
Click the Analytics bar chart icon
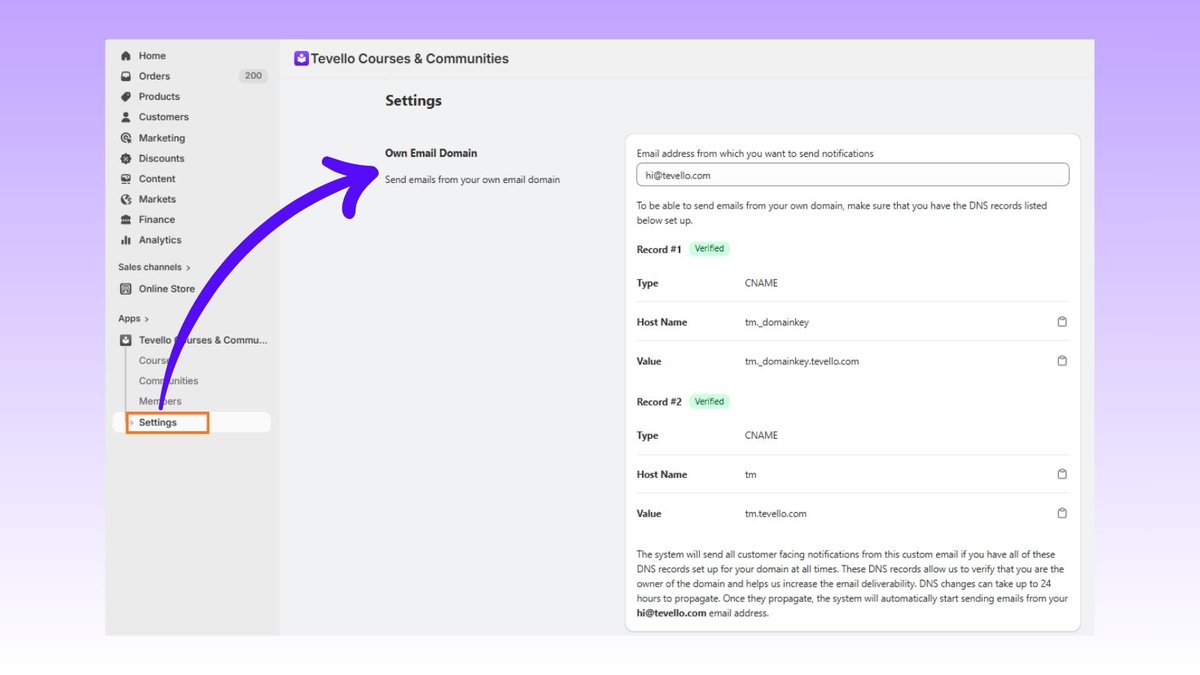coord(126,240)
